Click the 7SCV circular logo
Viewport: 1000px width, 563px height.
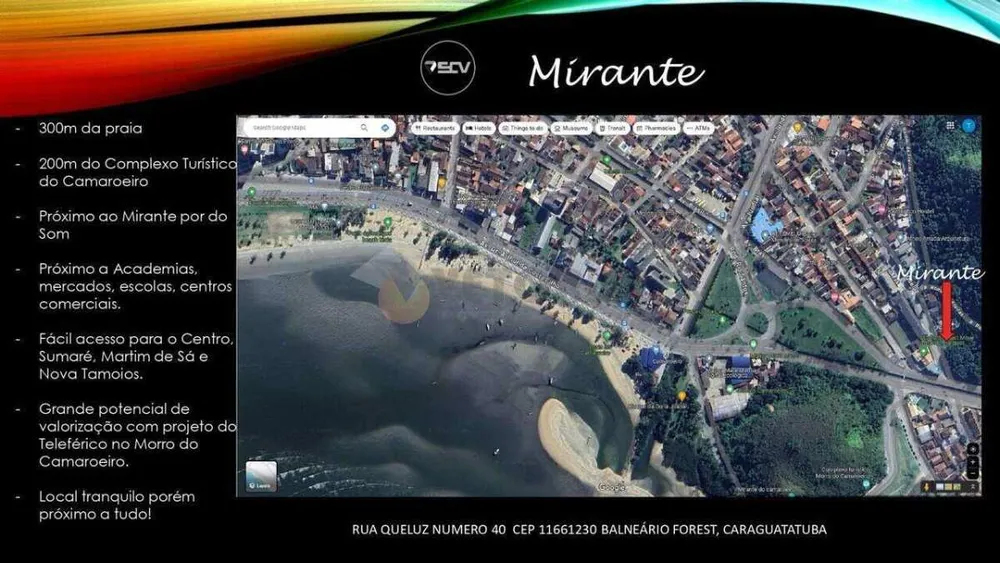click(x=448, y=68)
